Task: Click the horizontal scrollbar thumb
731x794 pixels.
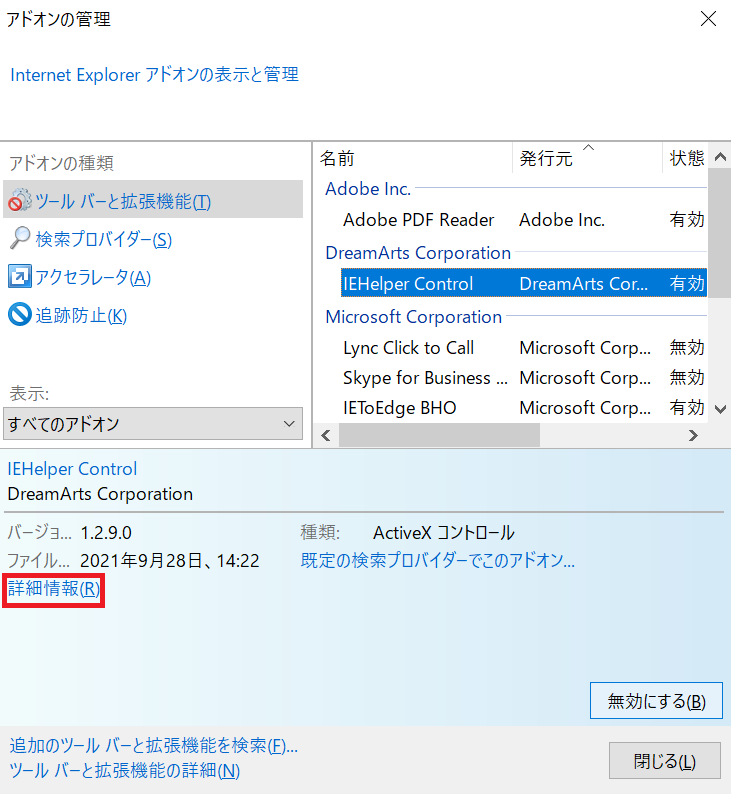Action: pos(439,435)
